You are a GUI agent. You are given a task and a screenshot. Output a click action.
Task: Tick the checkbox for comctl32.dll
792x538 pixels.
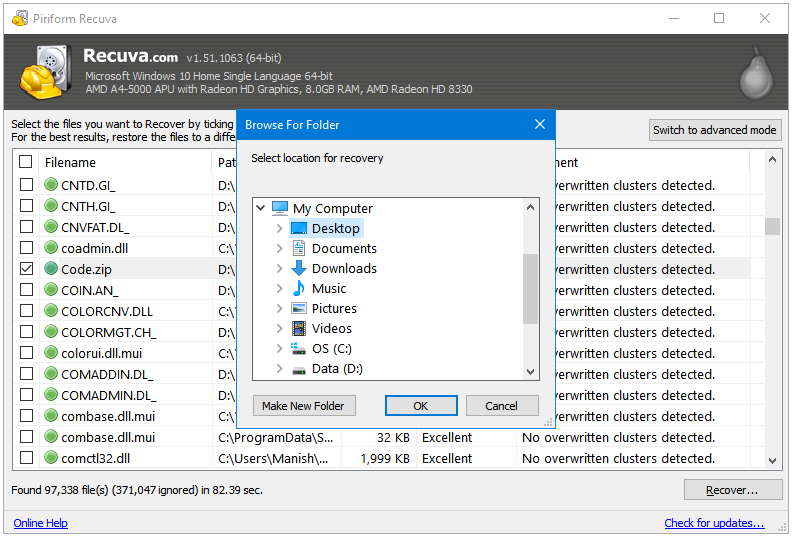[x=26, y=458]
